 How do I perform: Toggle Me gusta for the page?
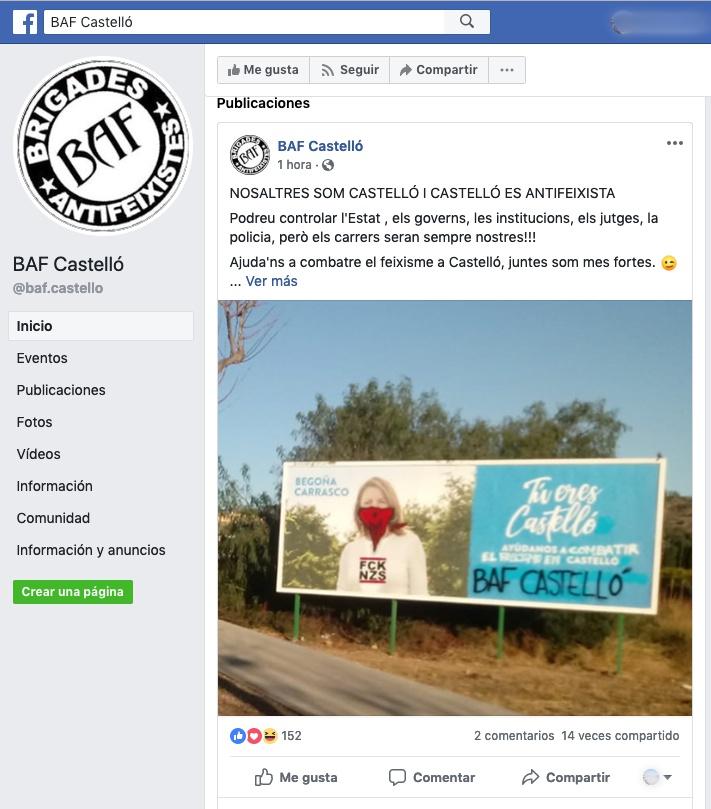263,70
